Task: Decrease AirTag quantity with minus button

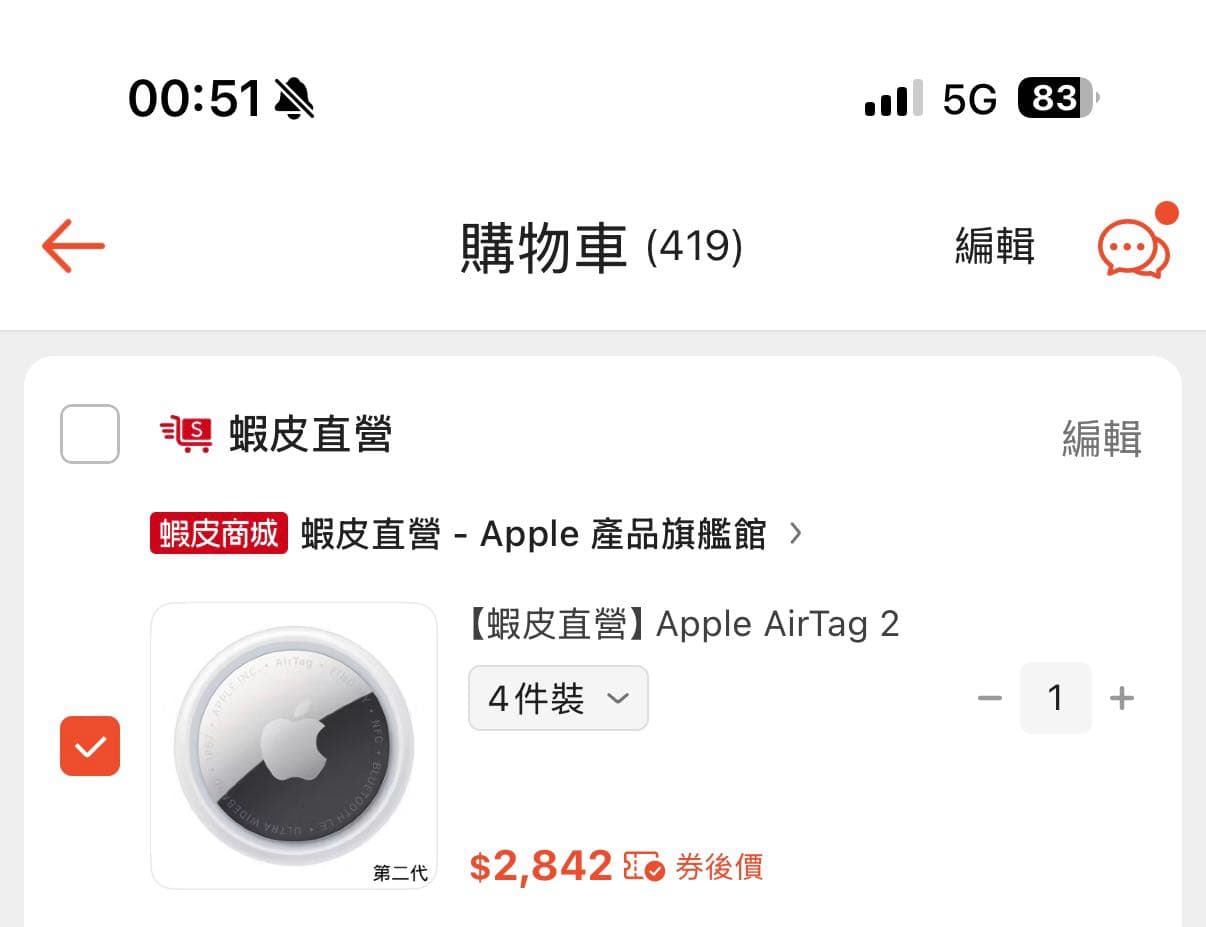Action: point(990,698)
